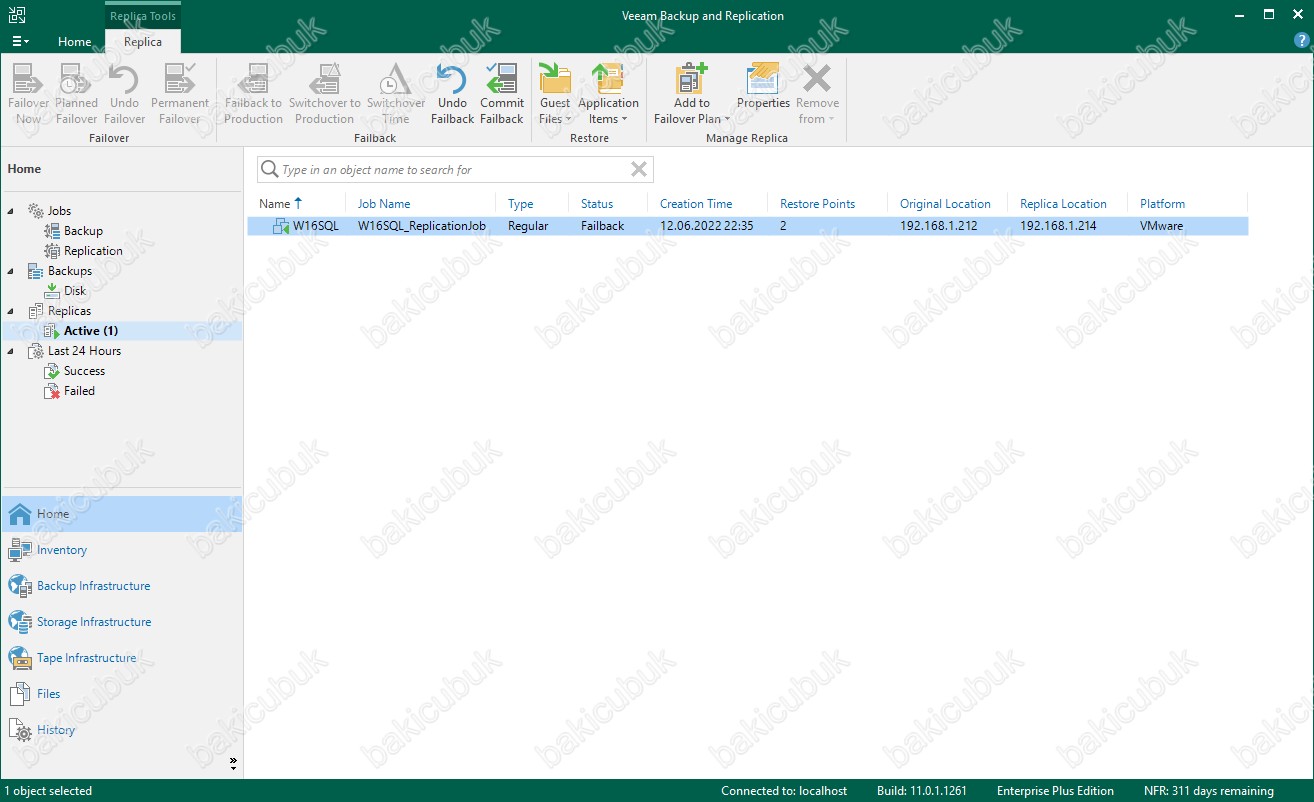Switch to the Home ribbon tab
Screen dimensions: 1314x802
(75, 42)
